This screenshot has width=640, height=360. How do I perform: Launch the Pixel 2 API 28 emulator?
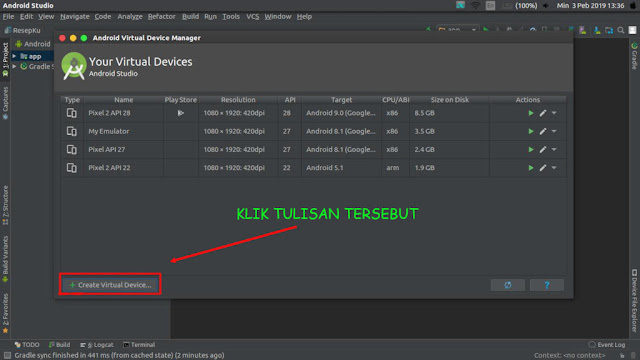pos(531,113)
